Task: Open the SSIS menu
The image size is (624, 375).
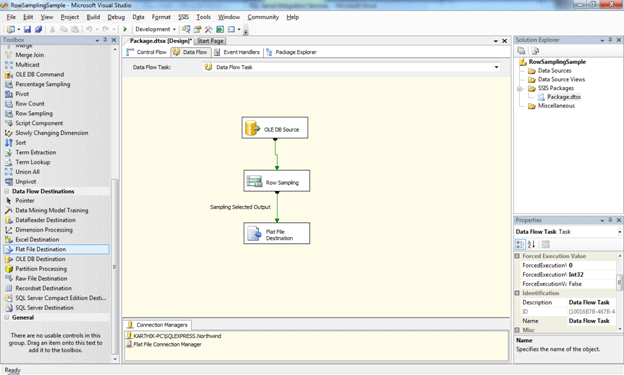Action: (x=183, y=17)
